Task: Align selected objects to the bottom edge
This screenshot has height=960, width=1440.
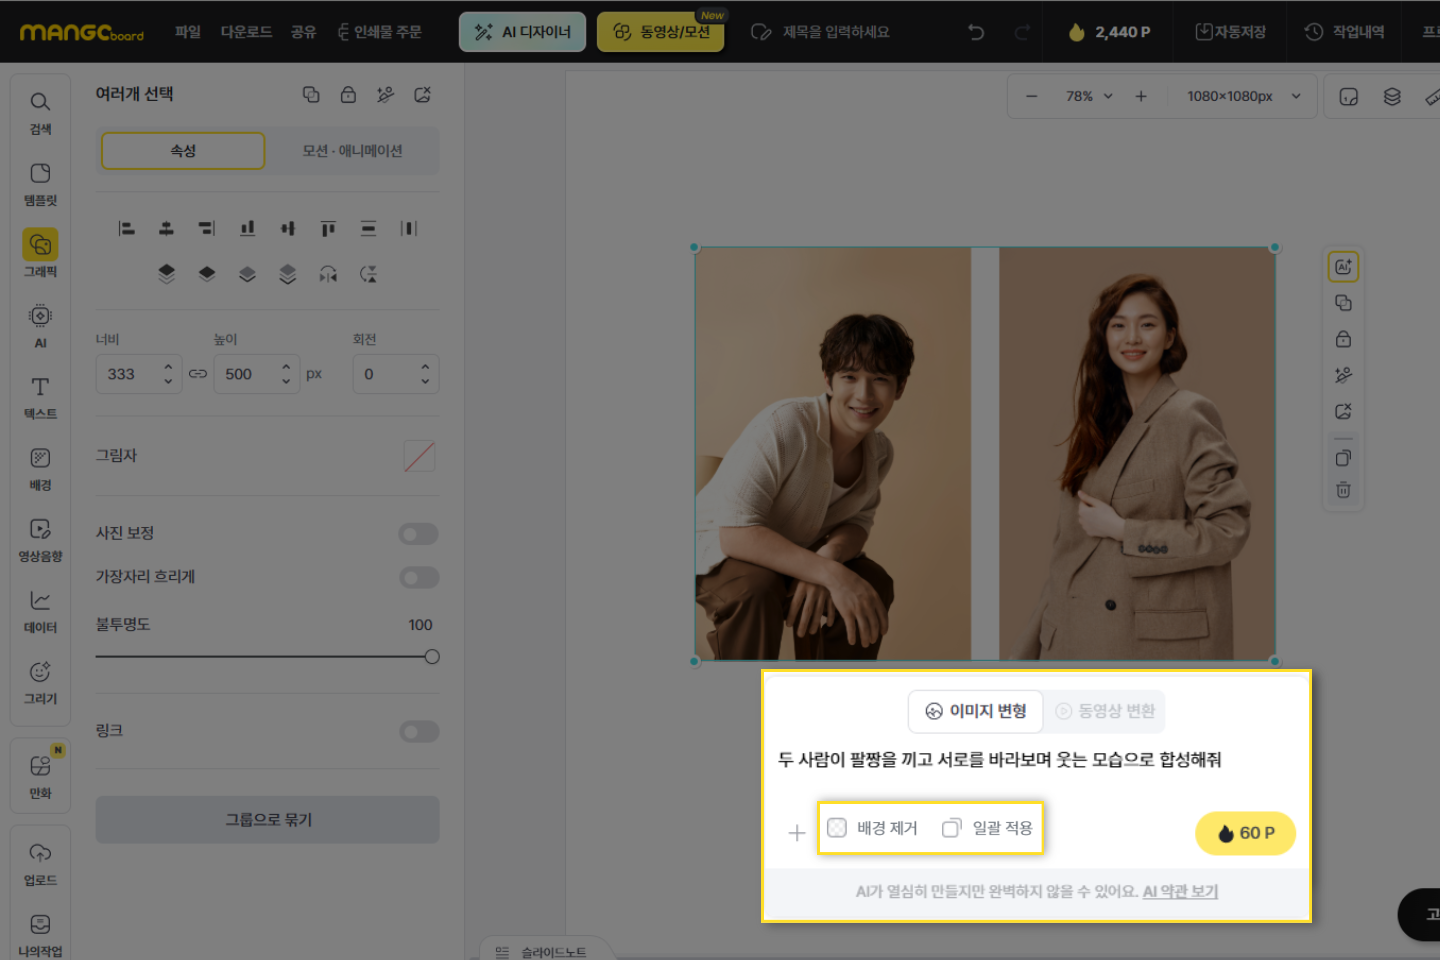Action: tap(247, 229)
